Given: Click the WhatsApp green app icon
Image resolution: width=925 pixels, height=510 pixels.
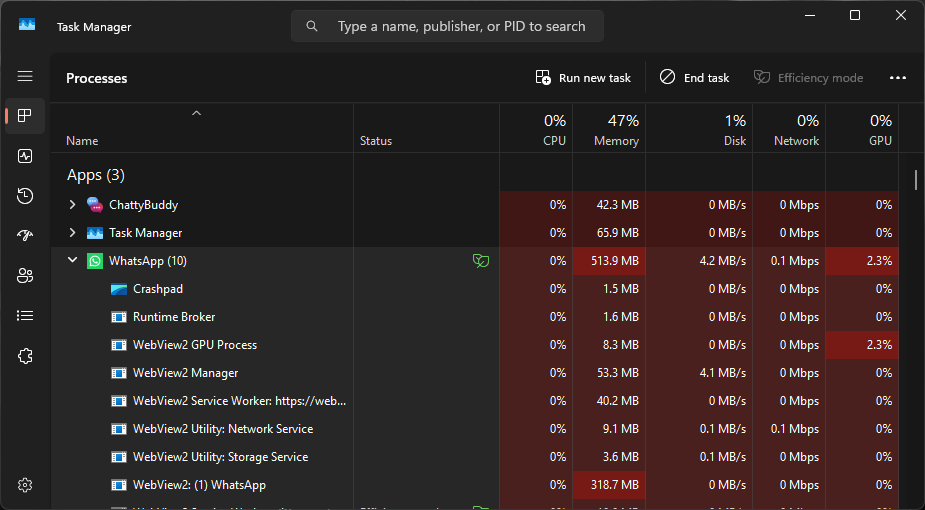Looking at the screenshot, I should (x=95, y=261).
